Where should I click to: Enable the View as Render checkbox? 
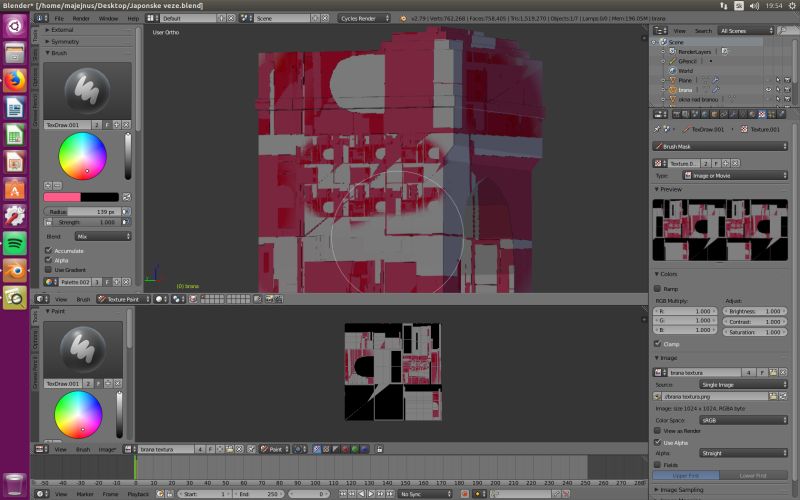pos(658,431)
